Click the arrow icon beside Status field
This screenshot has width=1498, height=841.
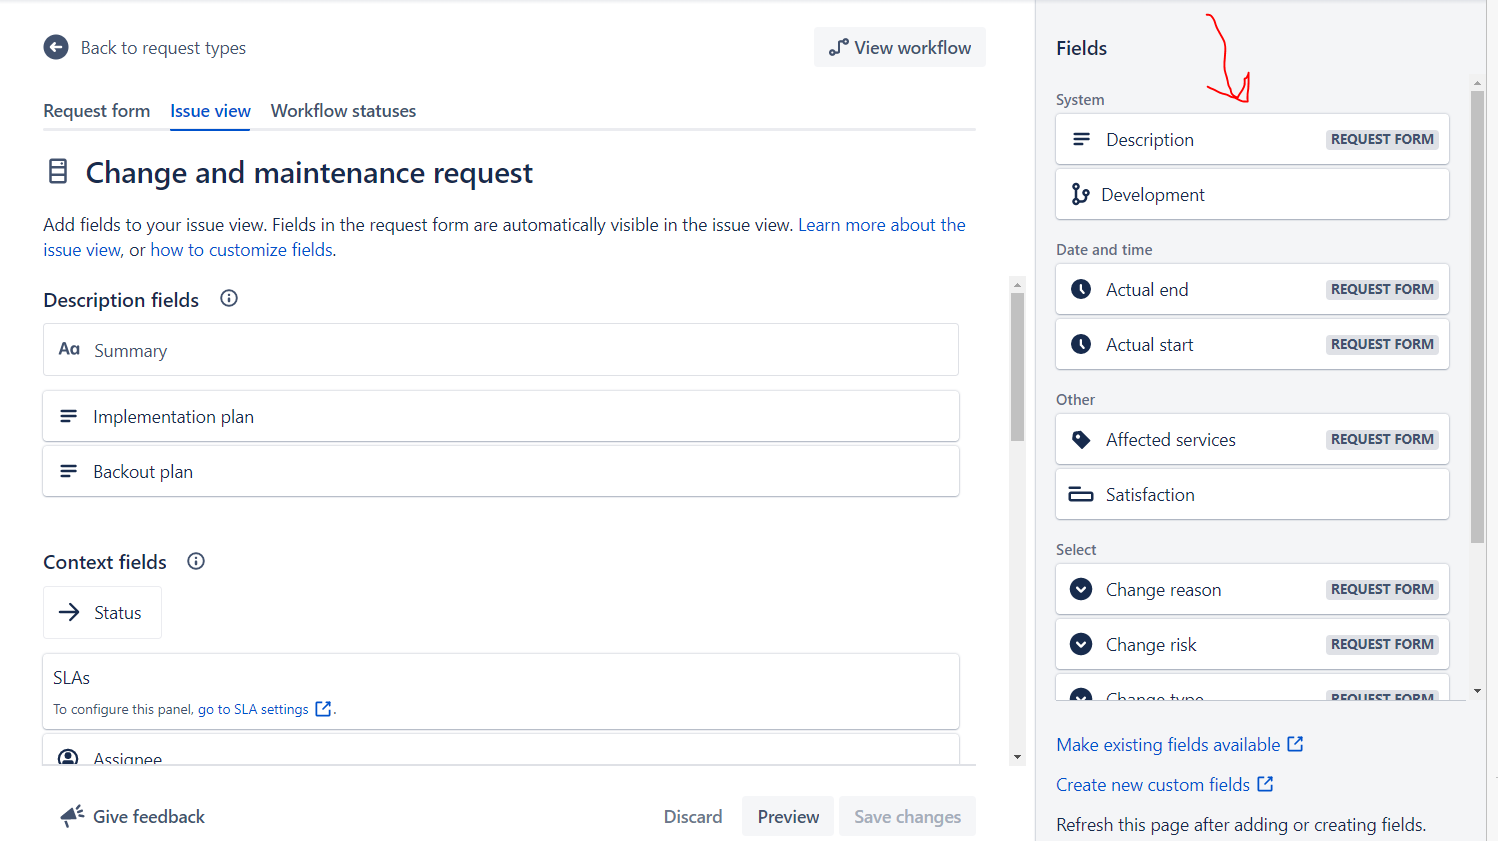[x=68, y=612]
